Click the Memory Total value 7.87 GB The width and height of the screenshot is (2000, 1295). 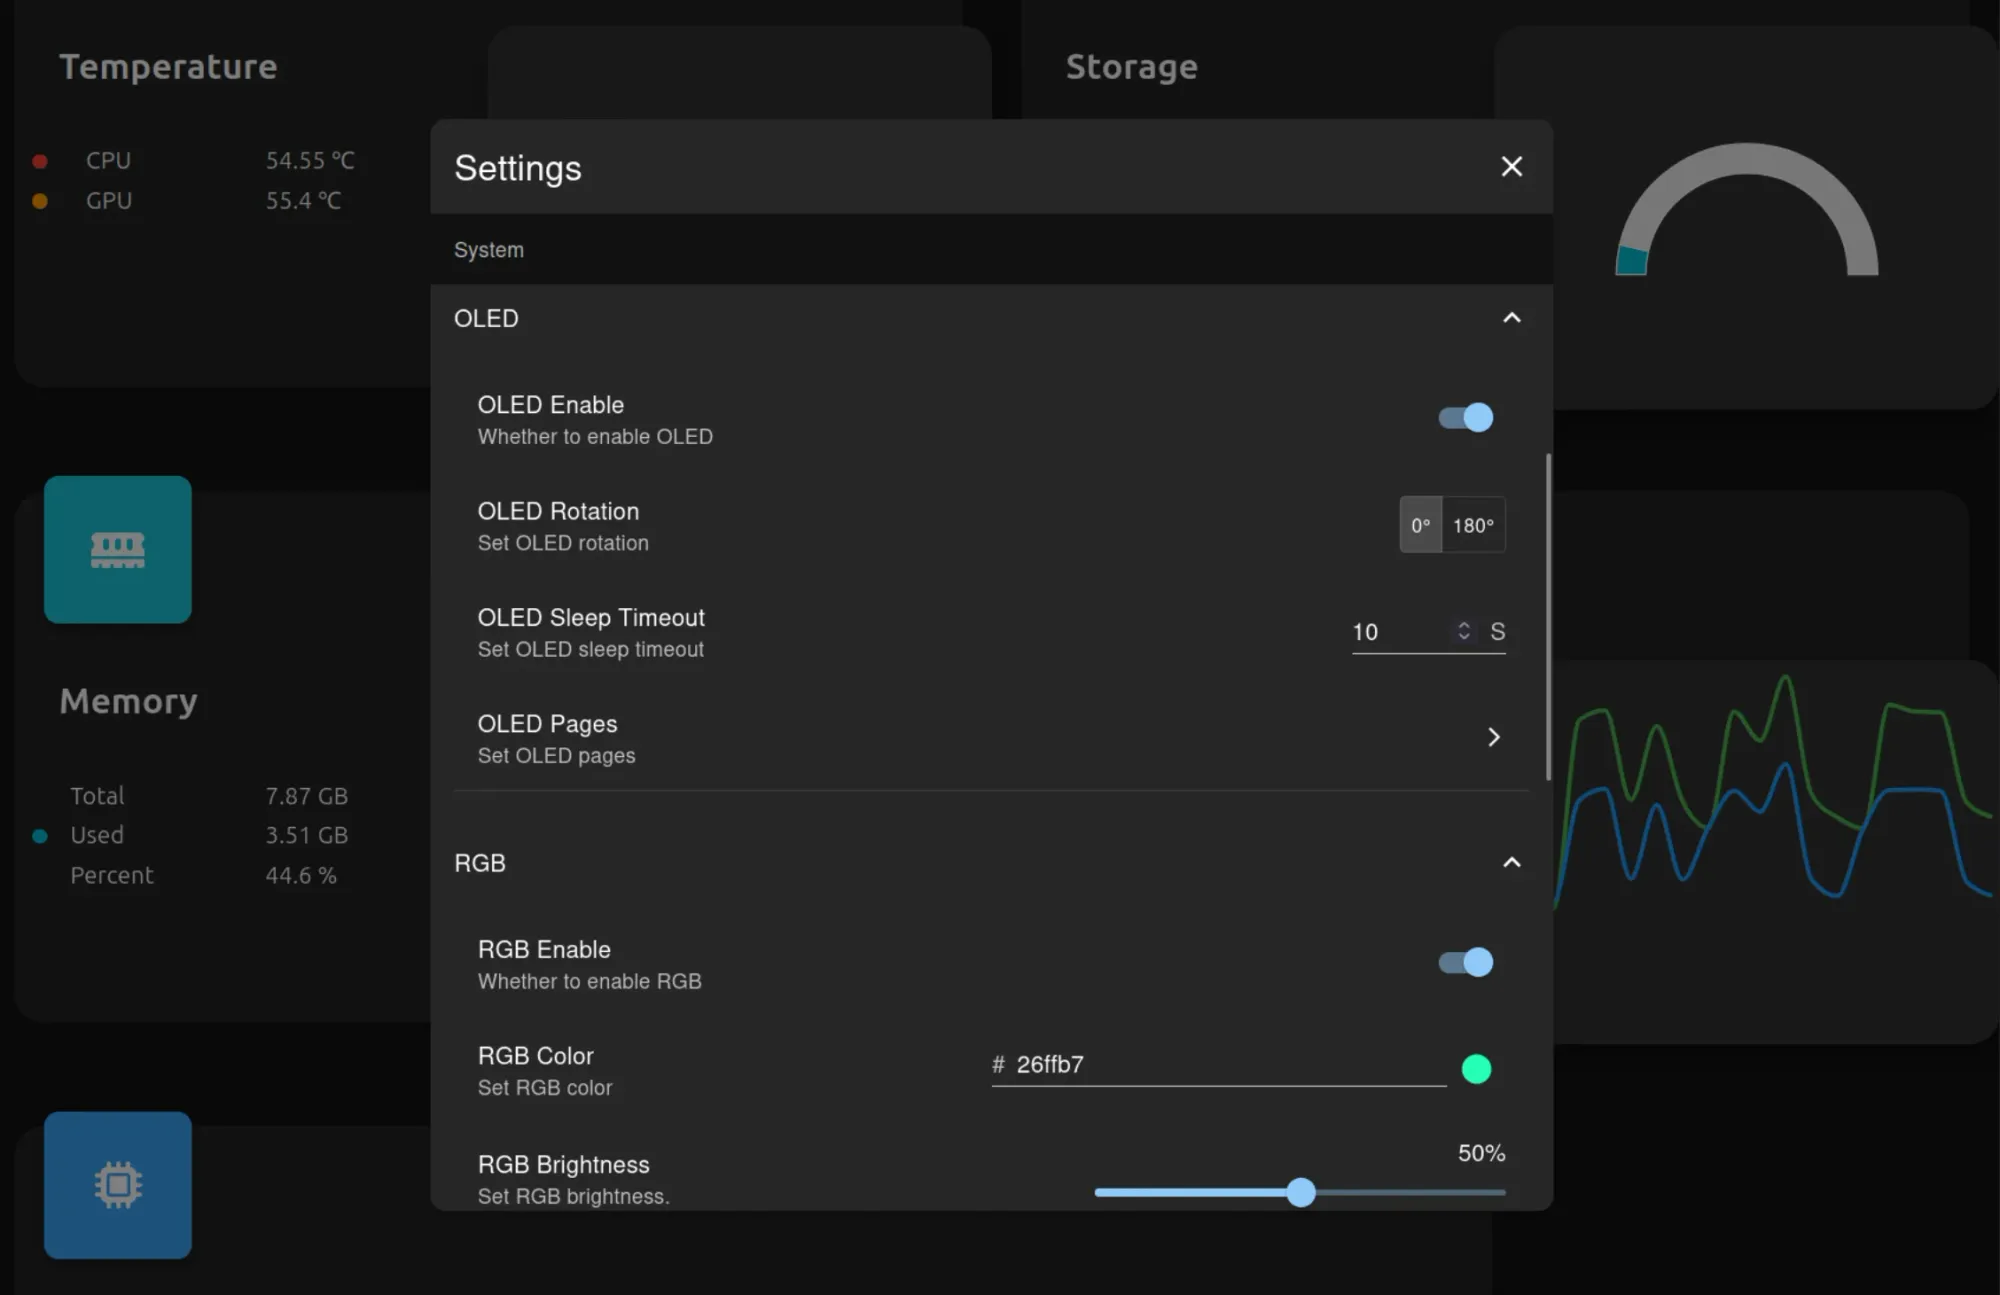tap(306, 796)
